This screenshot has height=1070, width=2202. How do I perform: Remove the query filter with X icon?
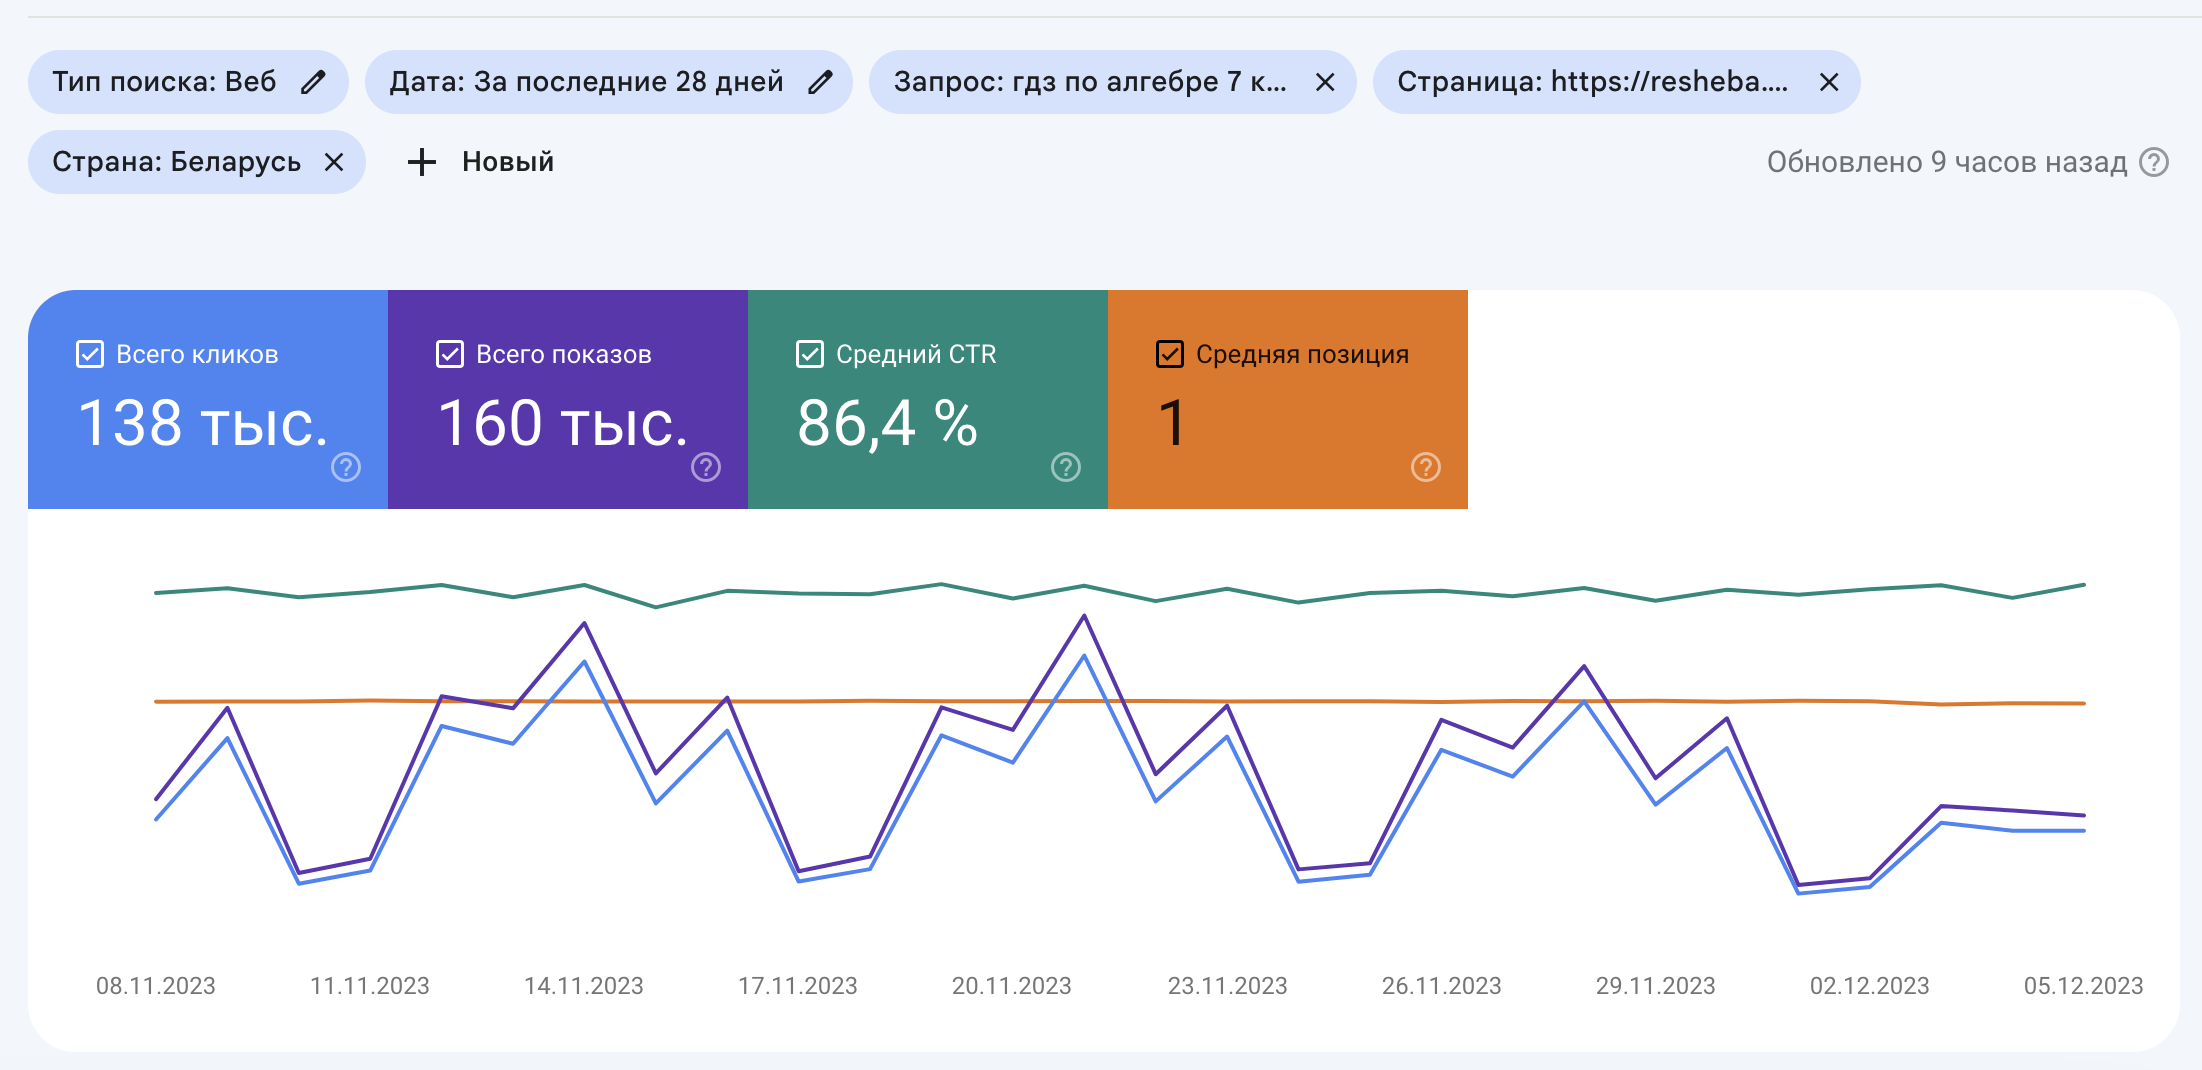coord(1325,82)
